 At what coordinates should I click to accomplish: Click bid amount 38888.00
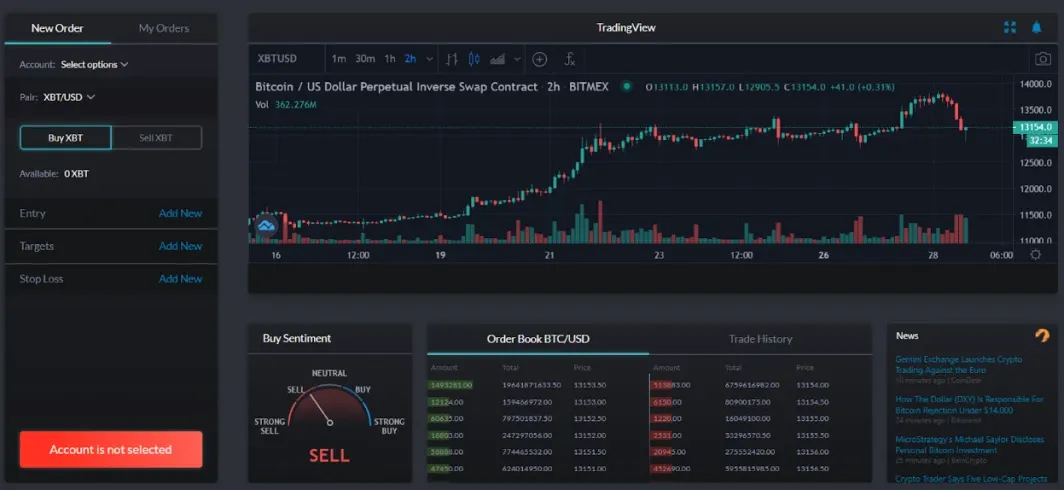click(x=446, y=451)
